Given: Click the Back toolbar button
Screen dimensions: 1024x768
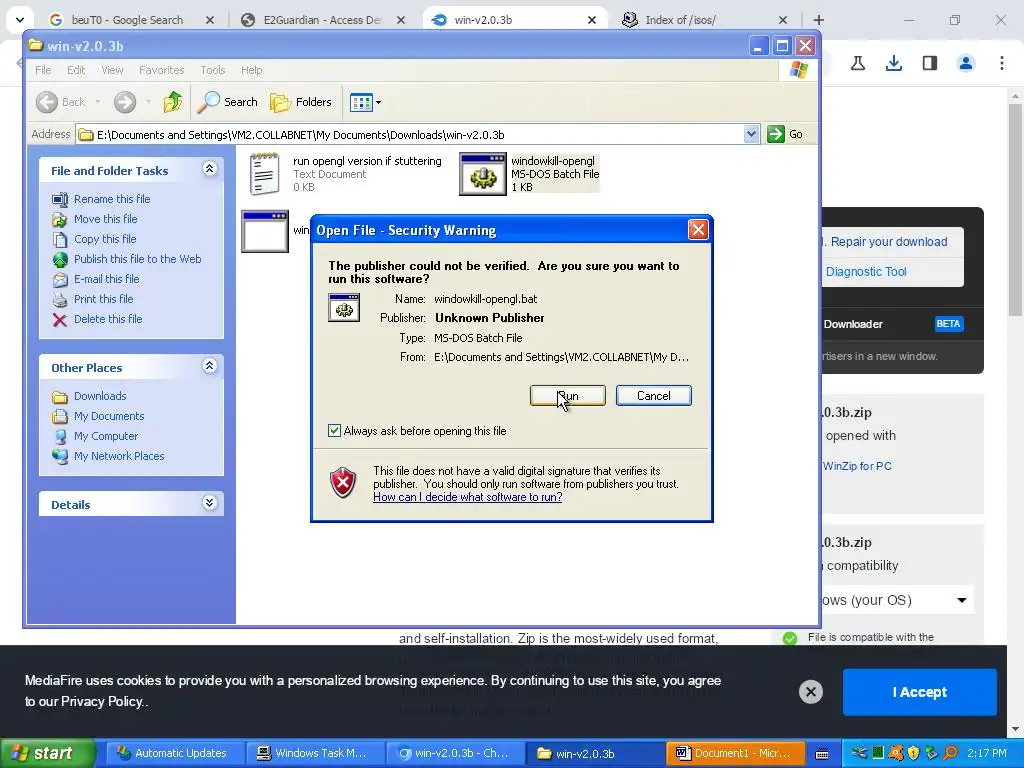Looking at the screenshot, I should (61, 102).
